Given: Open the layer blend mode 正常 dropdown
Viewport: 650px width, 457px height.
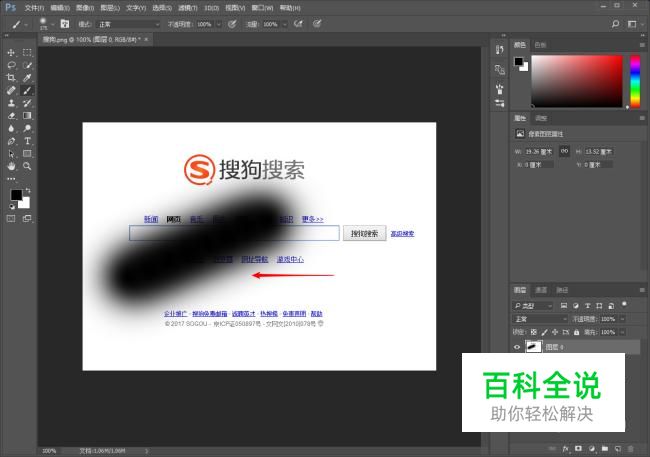Looking at the screenshot, I should 541,319.
